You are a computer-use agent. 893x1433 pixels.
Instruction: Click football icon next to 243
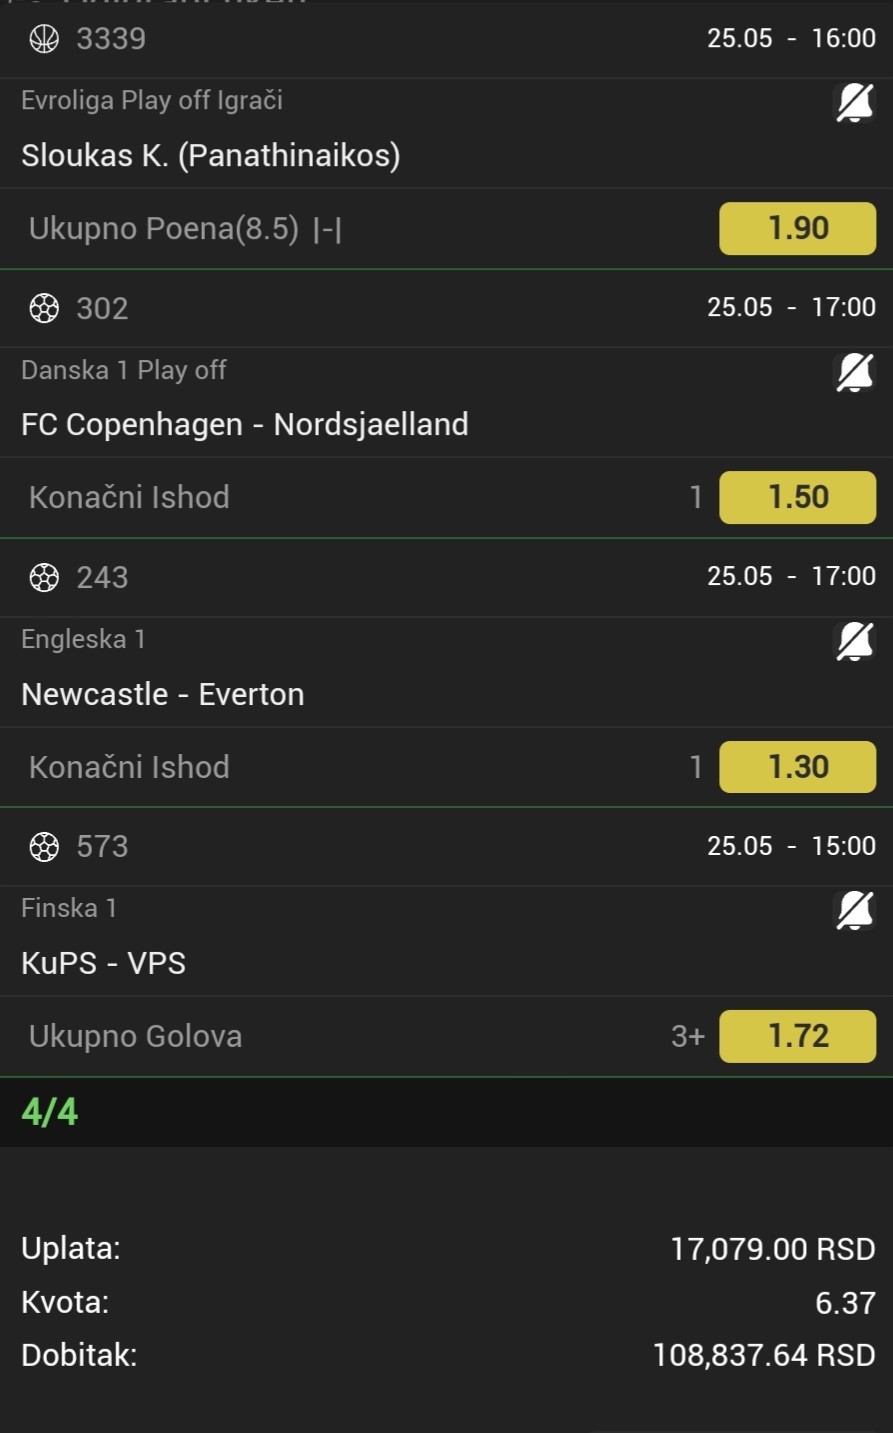pos(44,577)
